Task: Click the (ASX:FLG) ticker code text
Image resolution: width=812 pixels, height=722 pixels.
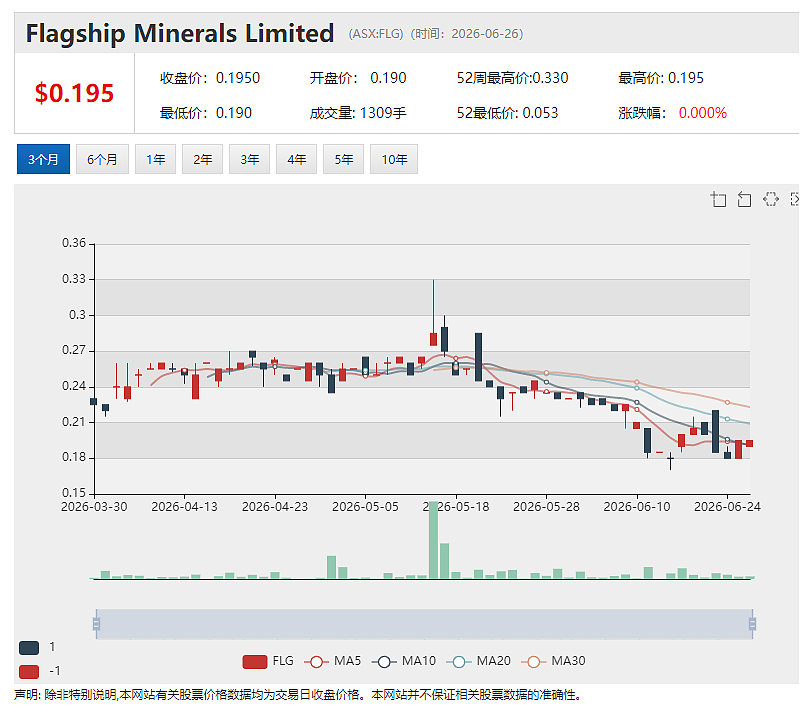Action: pos(376,34)
